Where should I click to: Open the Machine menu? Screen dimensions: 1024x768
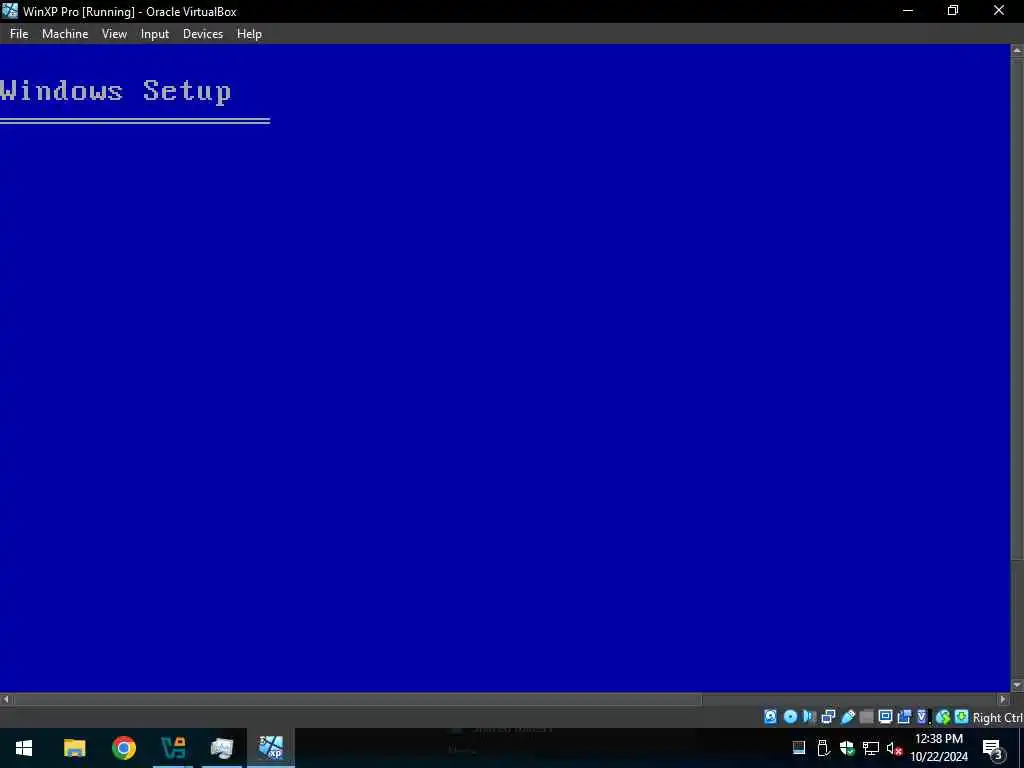[65, 34]
